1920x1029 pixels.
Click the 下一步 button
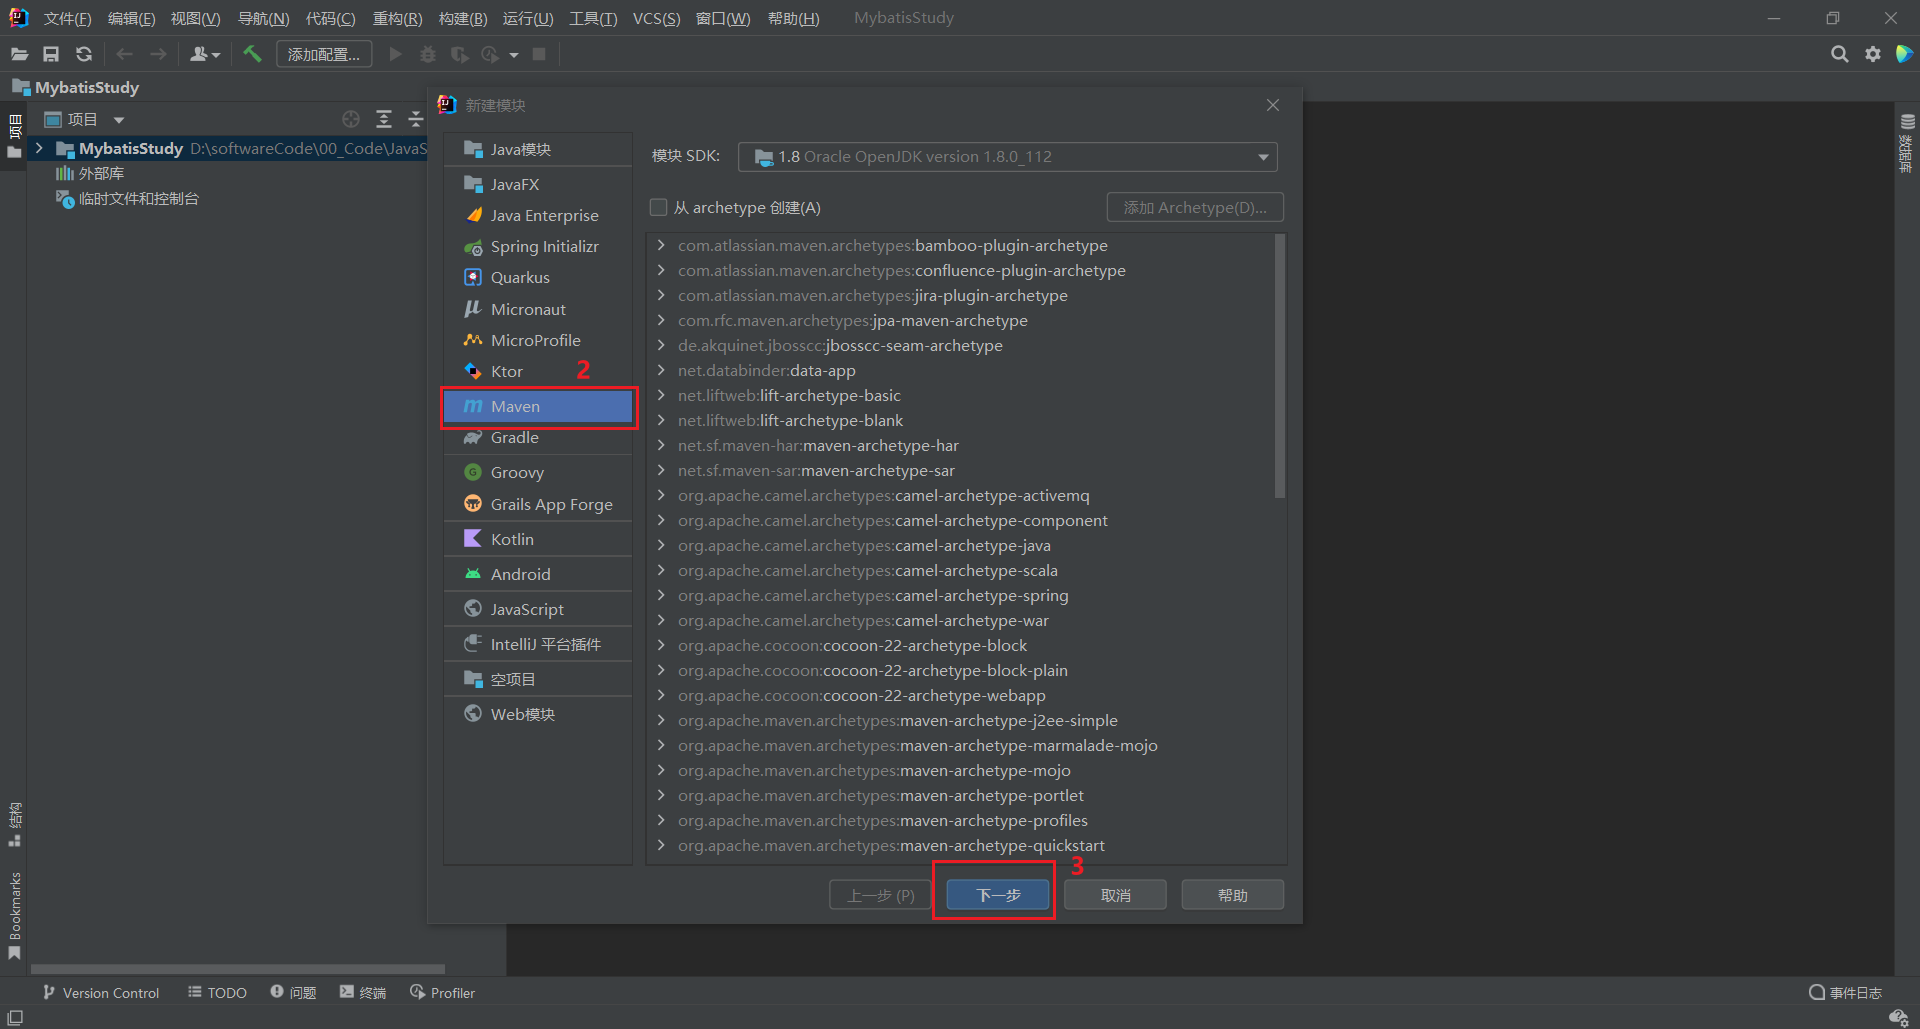[998, 895]
